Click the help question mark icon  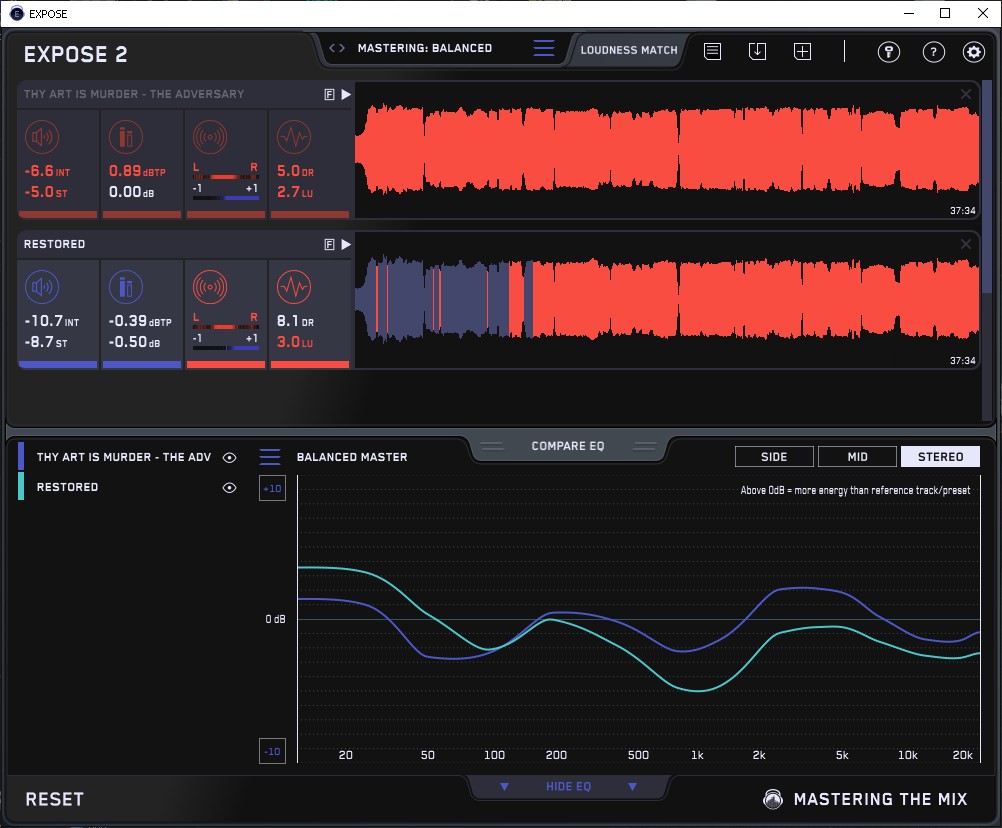tap(933, 52)
